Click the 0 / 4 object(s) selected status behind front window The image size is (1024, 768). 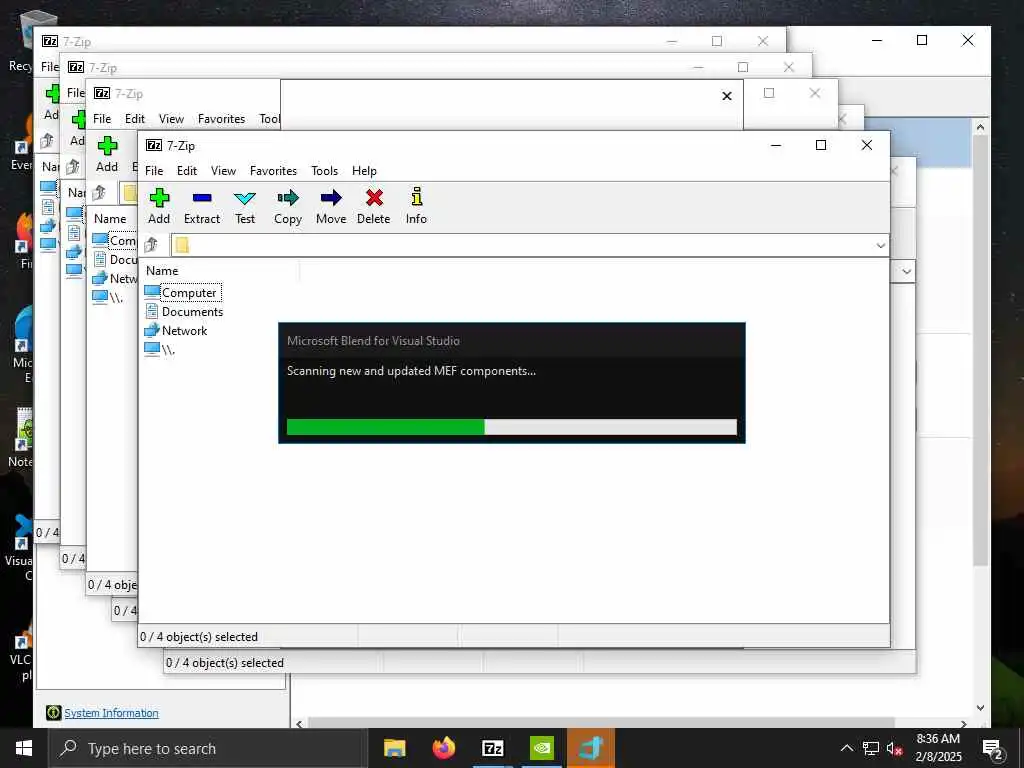[225, 663]
